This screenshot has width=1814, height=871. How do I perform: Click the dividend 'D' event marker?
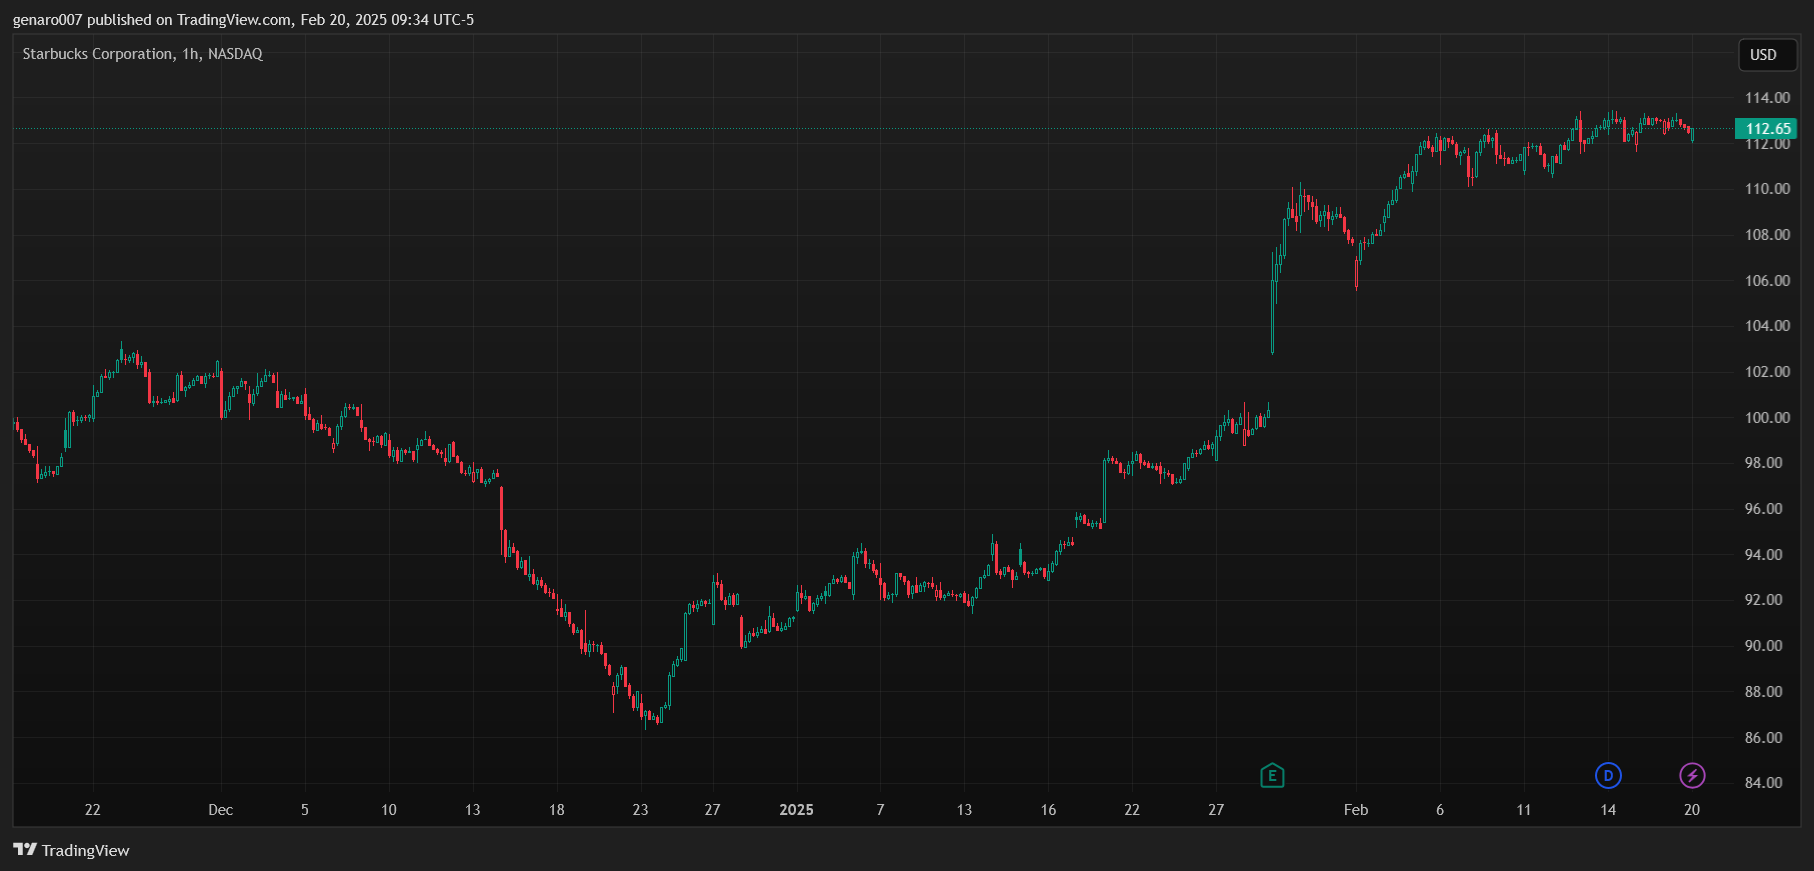coord(1608,775)
